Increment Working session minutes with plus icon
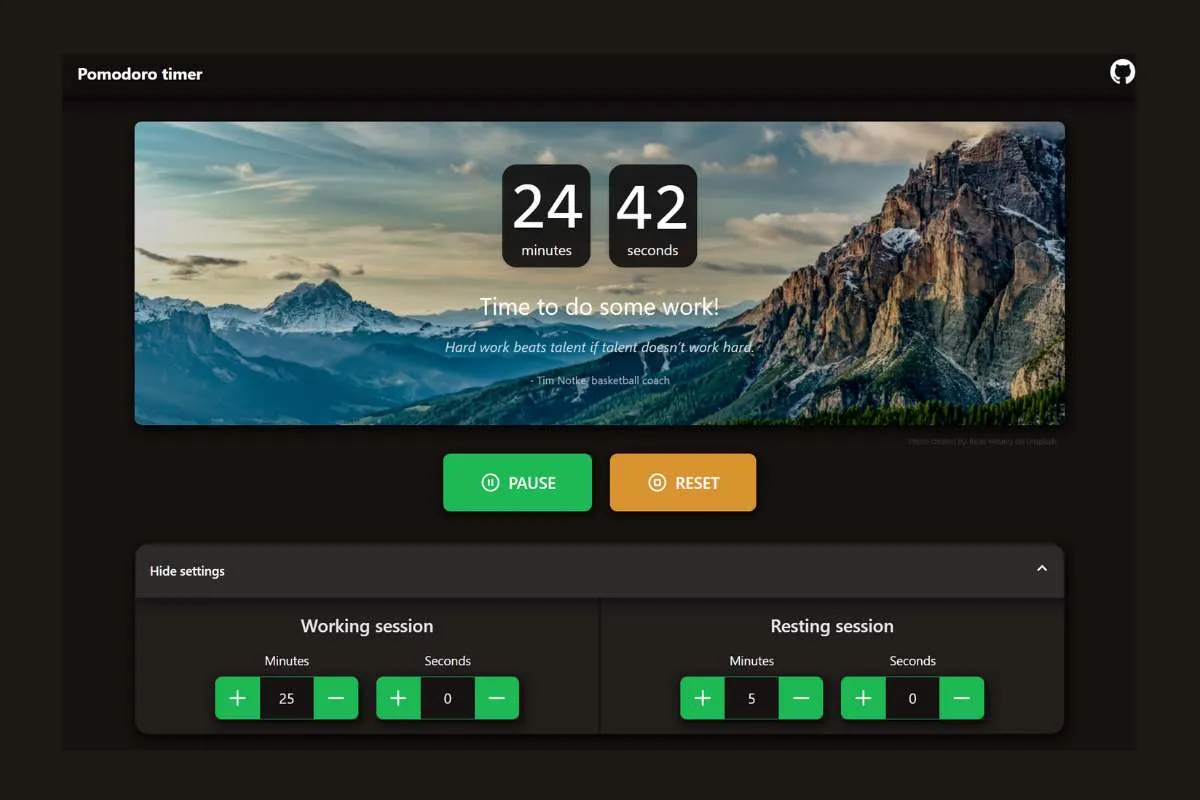Image resolution: width=1200 pixels, height=800 pixels. 237,698
